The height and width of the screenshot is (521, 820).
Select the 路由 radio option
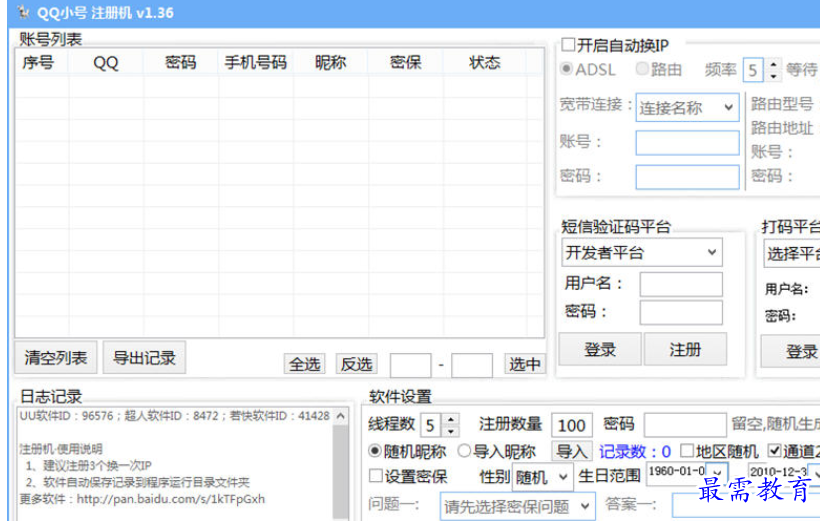[642, 69]
